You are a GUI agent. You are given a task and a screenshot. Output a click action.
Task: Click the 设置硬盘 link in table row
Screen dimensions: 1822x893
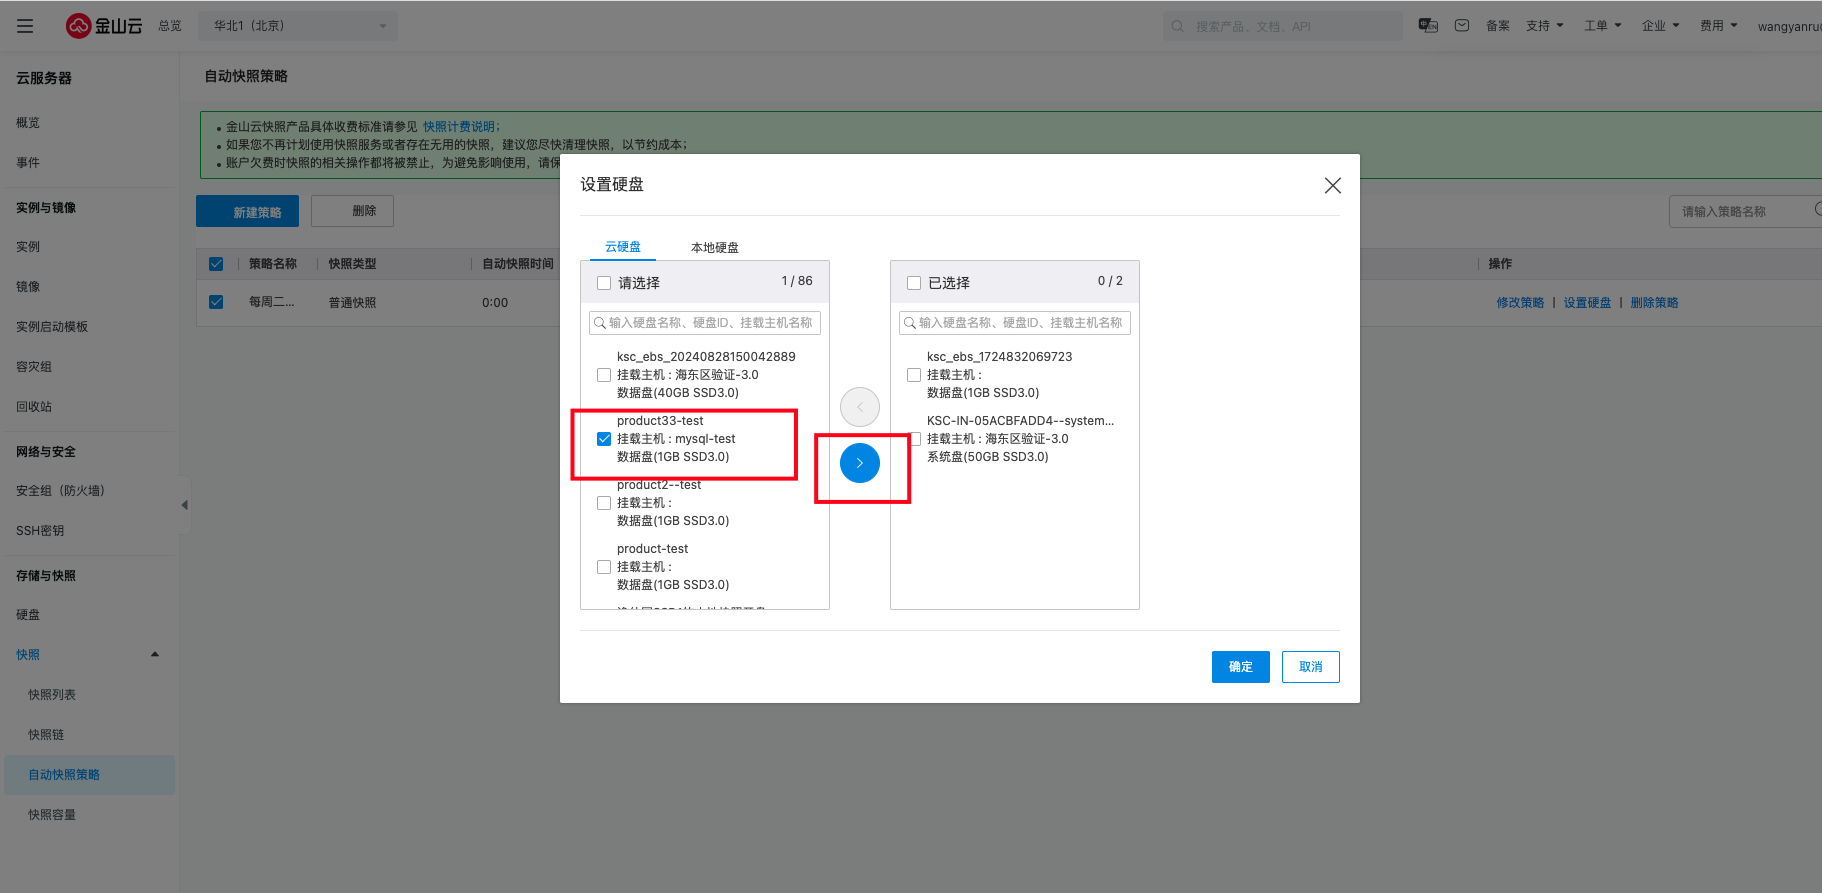click(x=1587, y=303)
